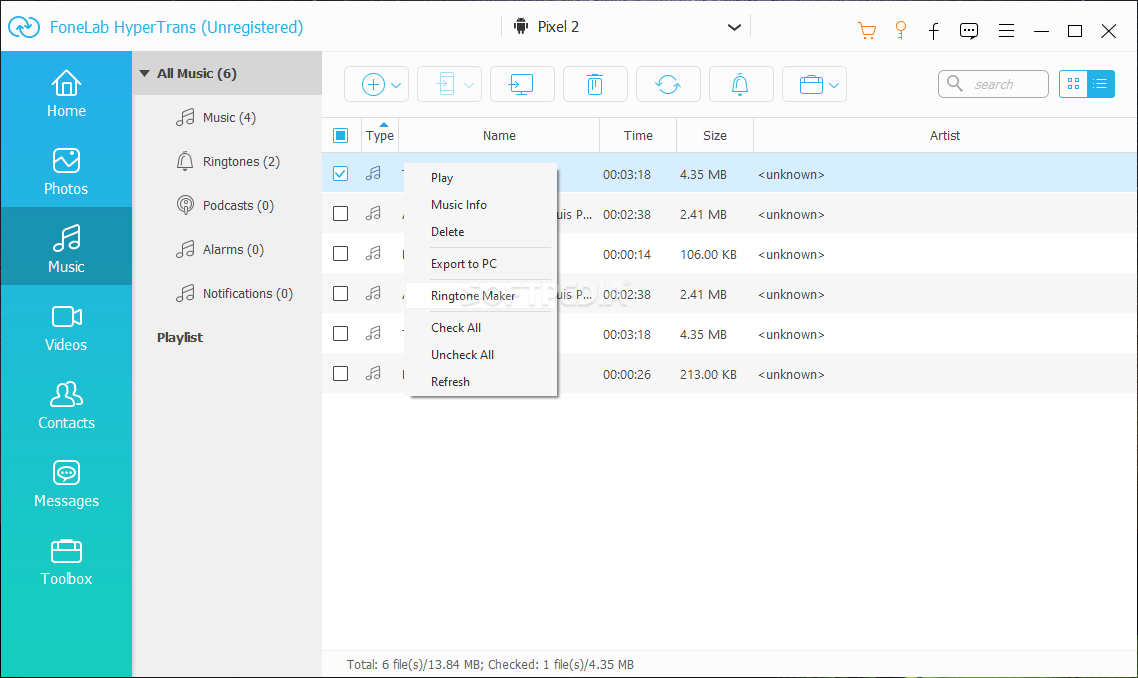Select Notifications (0) category
Screen dimensions: 1138x678
coord(234,293)
